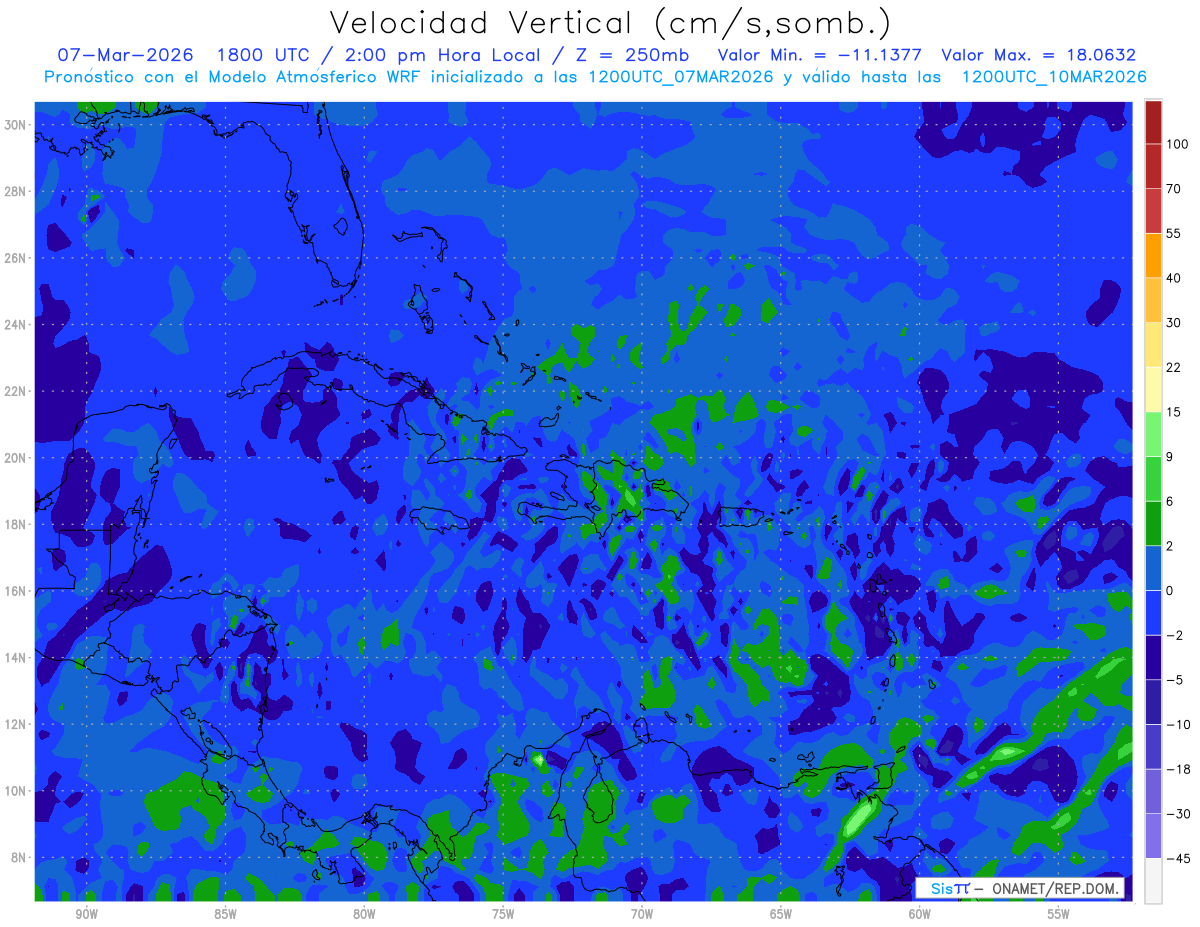Pick the yellow swatch between 22 and 30
Image resolution: width=1200 pixels, height=927 pixels.
click(1153, 345)
